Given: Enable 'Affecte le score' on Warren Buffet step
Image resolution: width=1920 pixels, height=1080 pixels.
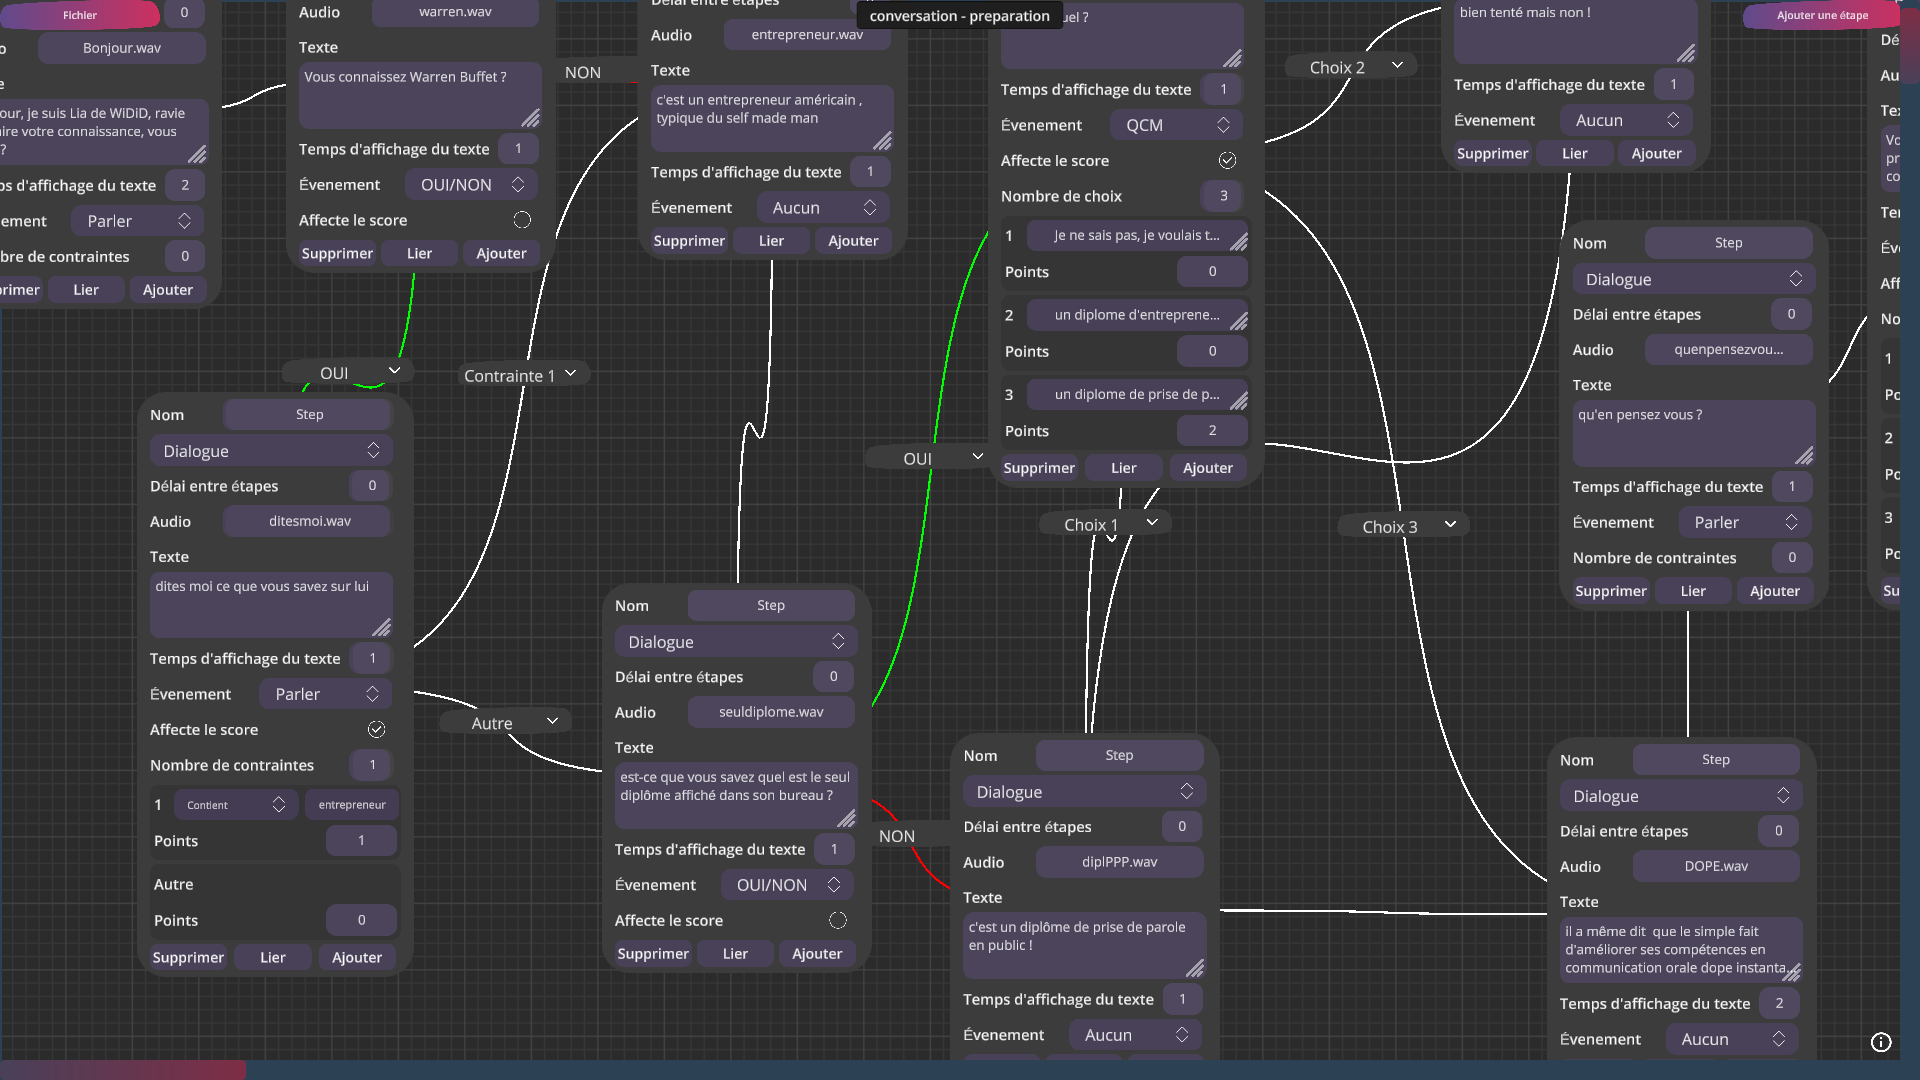Looking at the screenshot, I should point(522,220).
